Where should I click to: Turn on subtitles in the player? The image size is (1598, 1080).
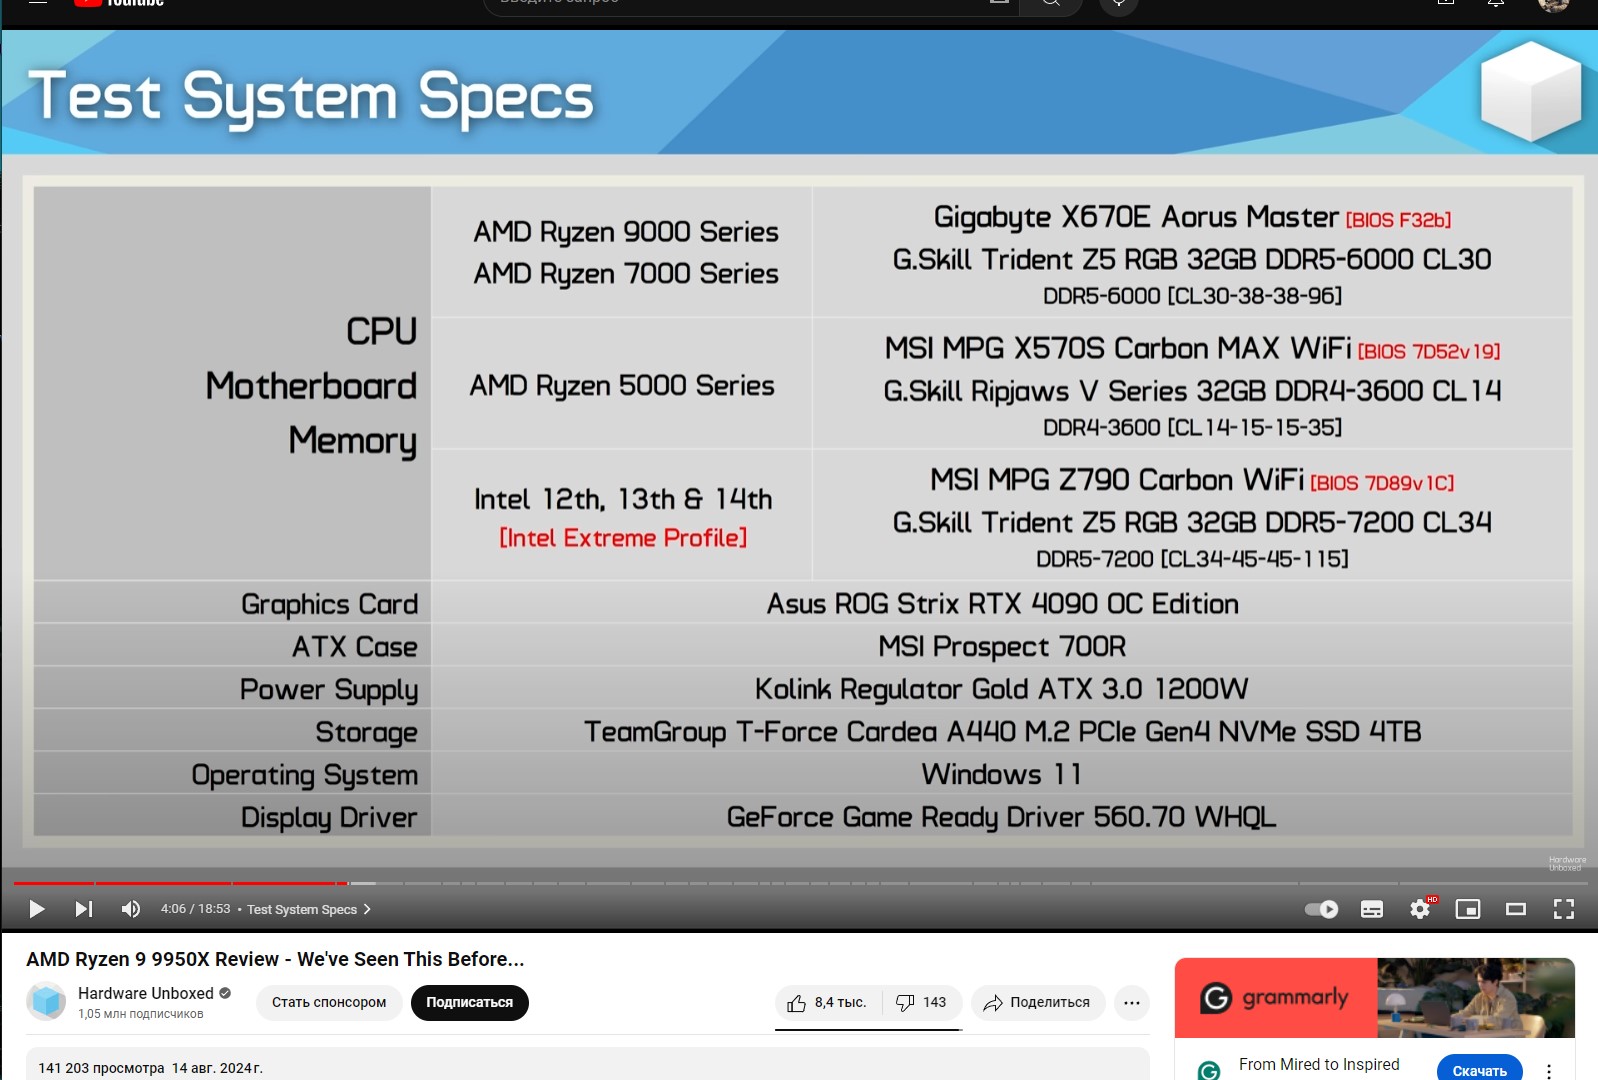click(x=1372, y=909)
